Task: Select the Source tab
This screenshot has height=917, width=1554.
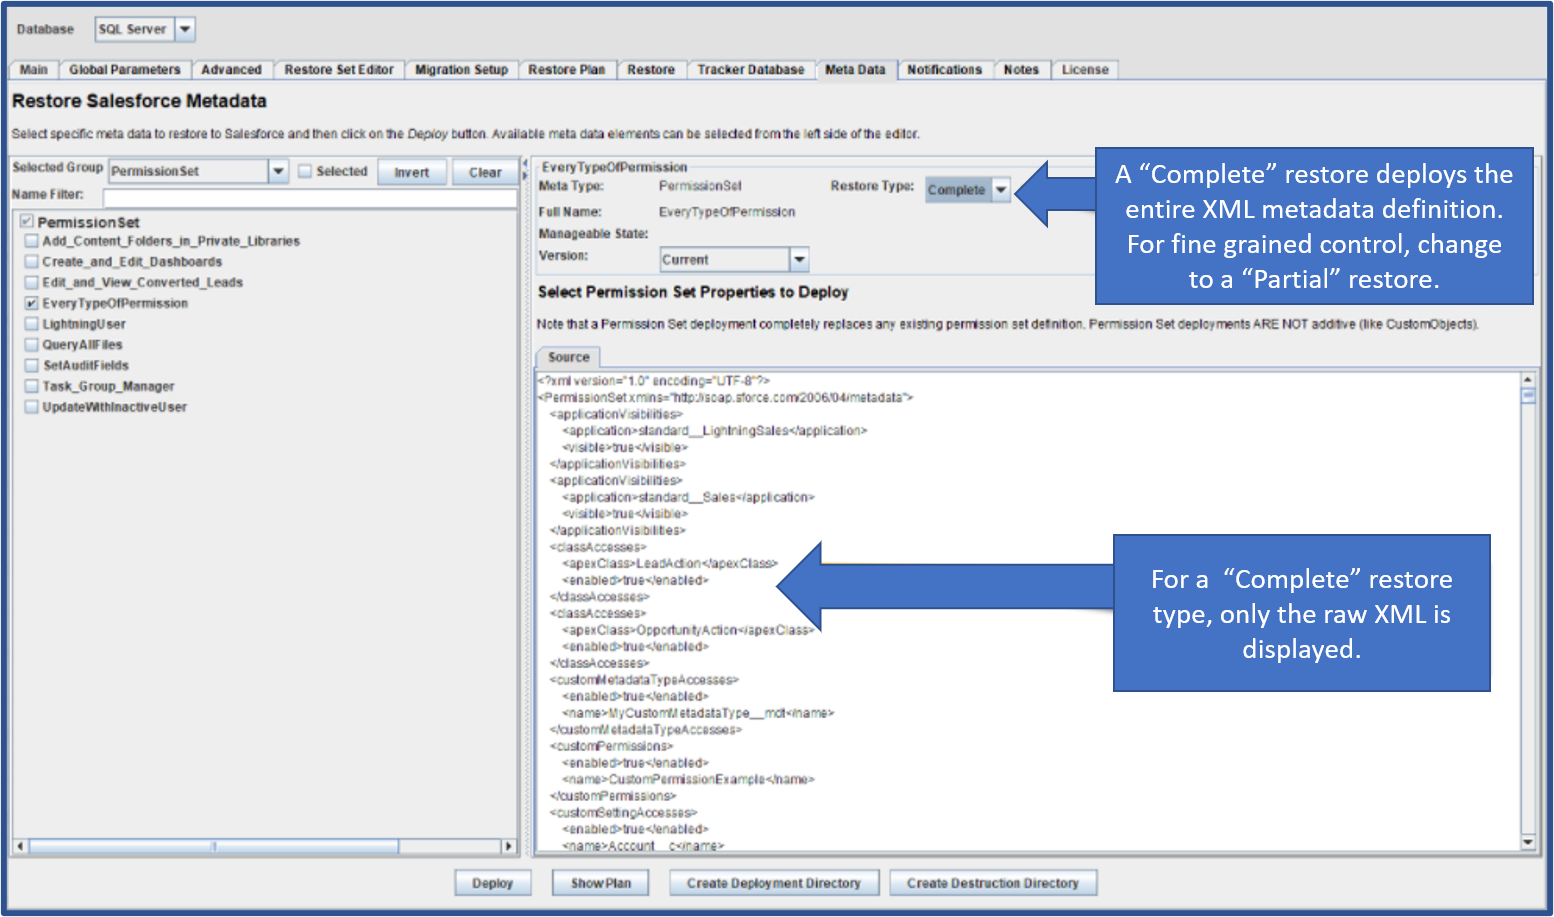Action: [x=568, y=357]
